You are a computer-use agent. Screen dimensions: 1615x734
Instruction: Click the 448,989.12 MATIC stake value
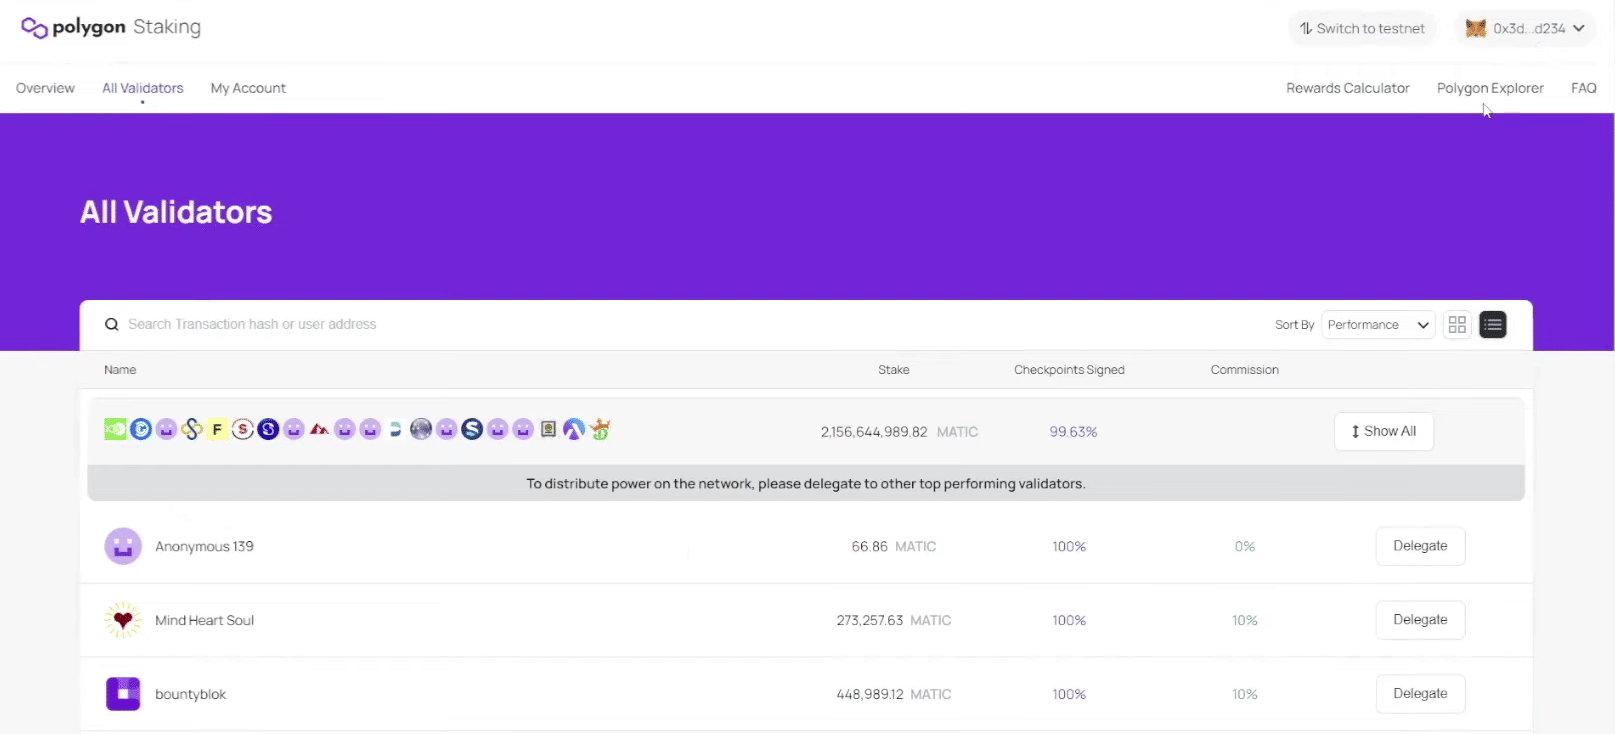pos(894,694)
